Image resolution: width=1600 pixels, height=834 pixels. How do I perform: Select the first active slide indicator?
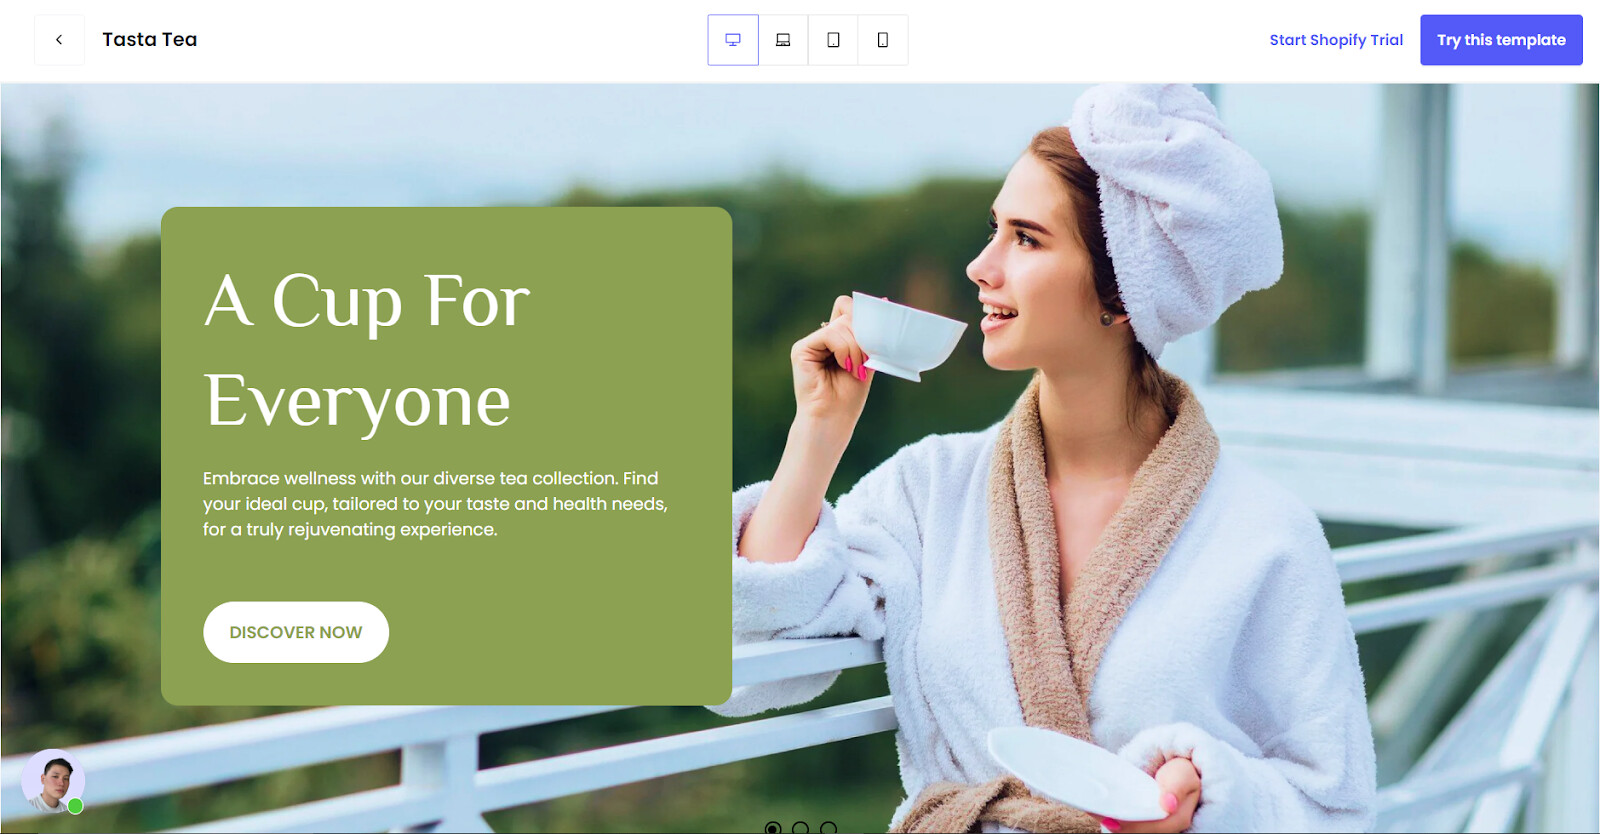click(x=772, y=828)
